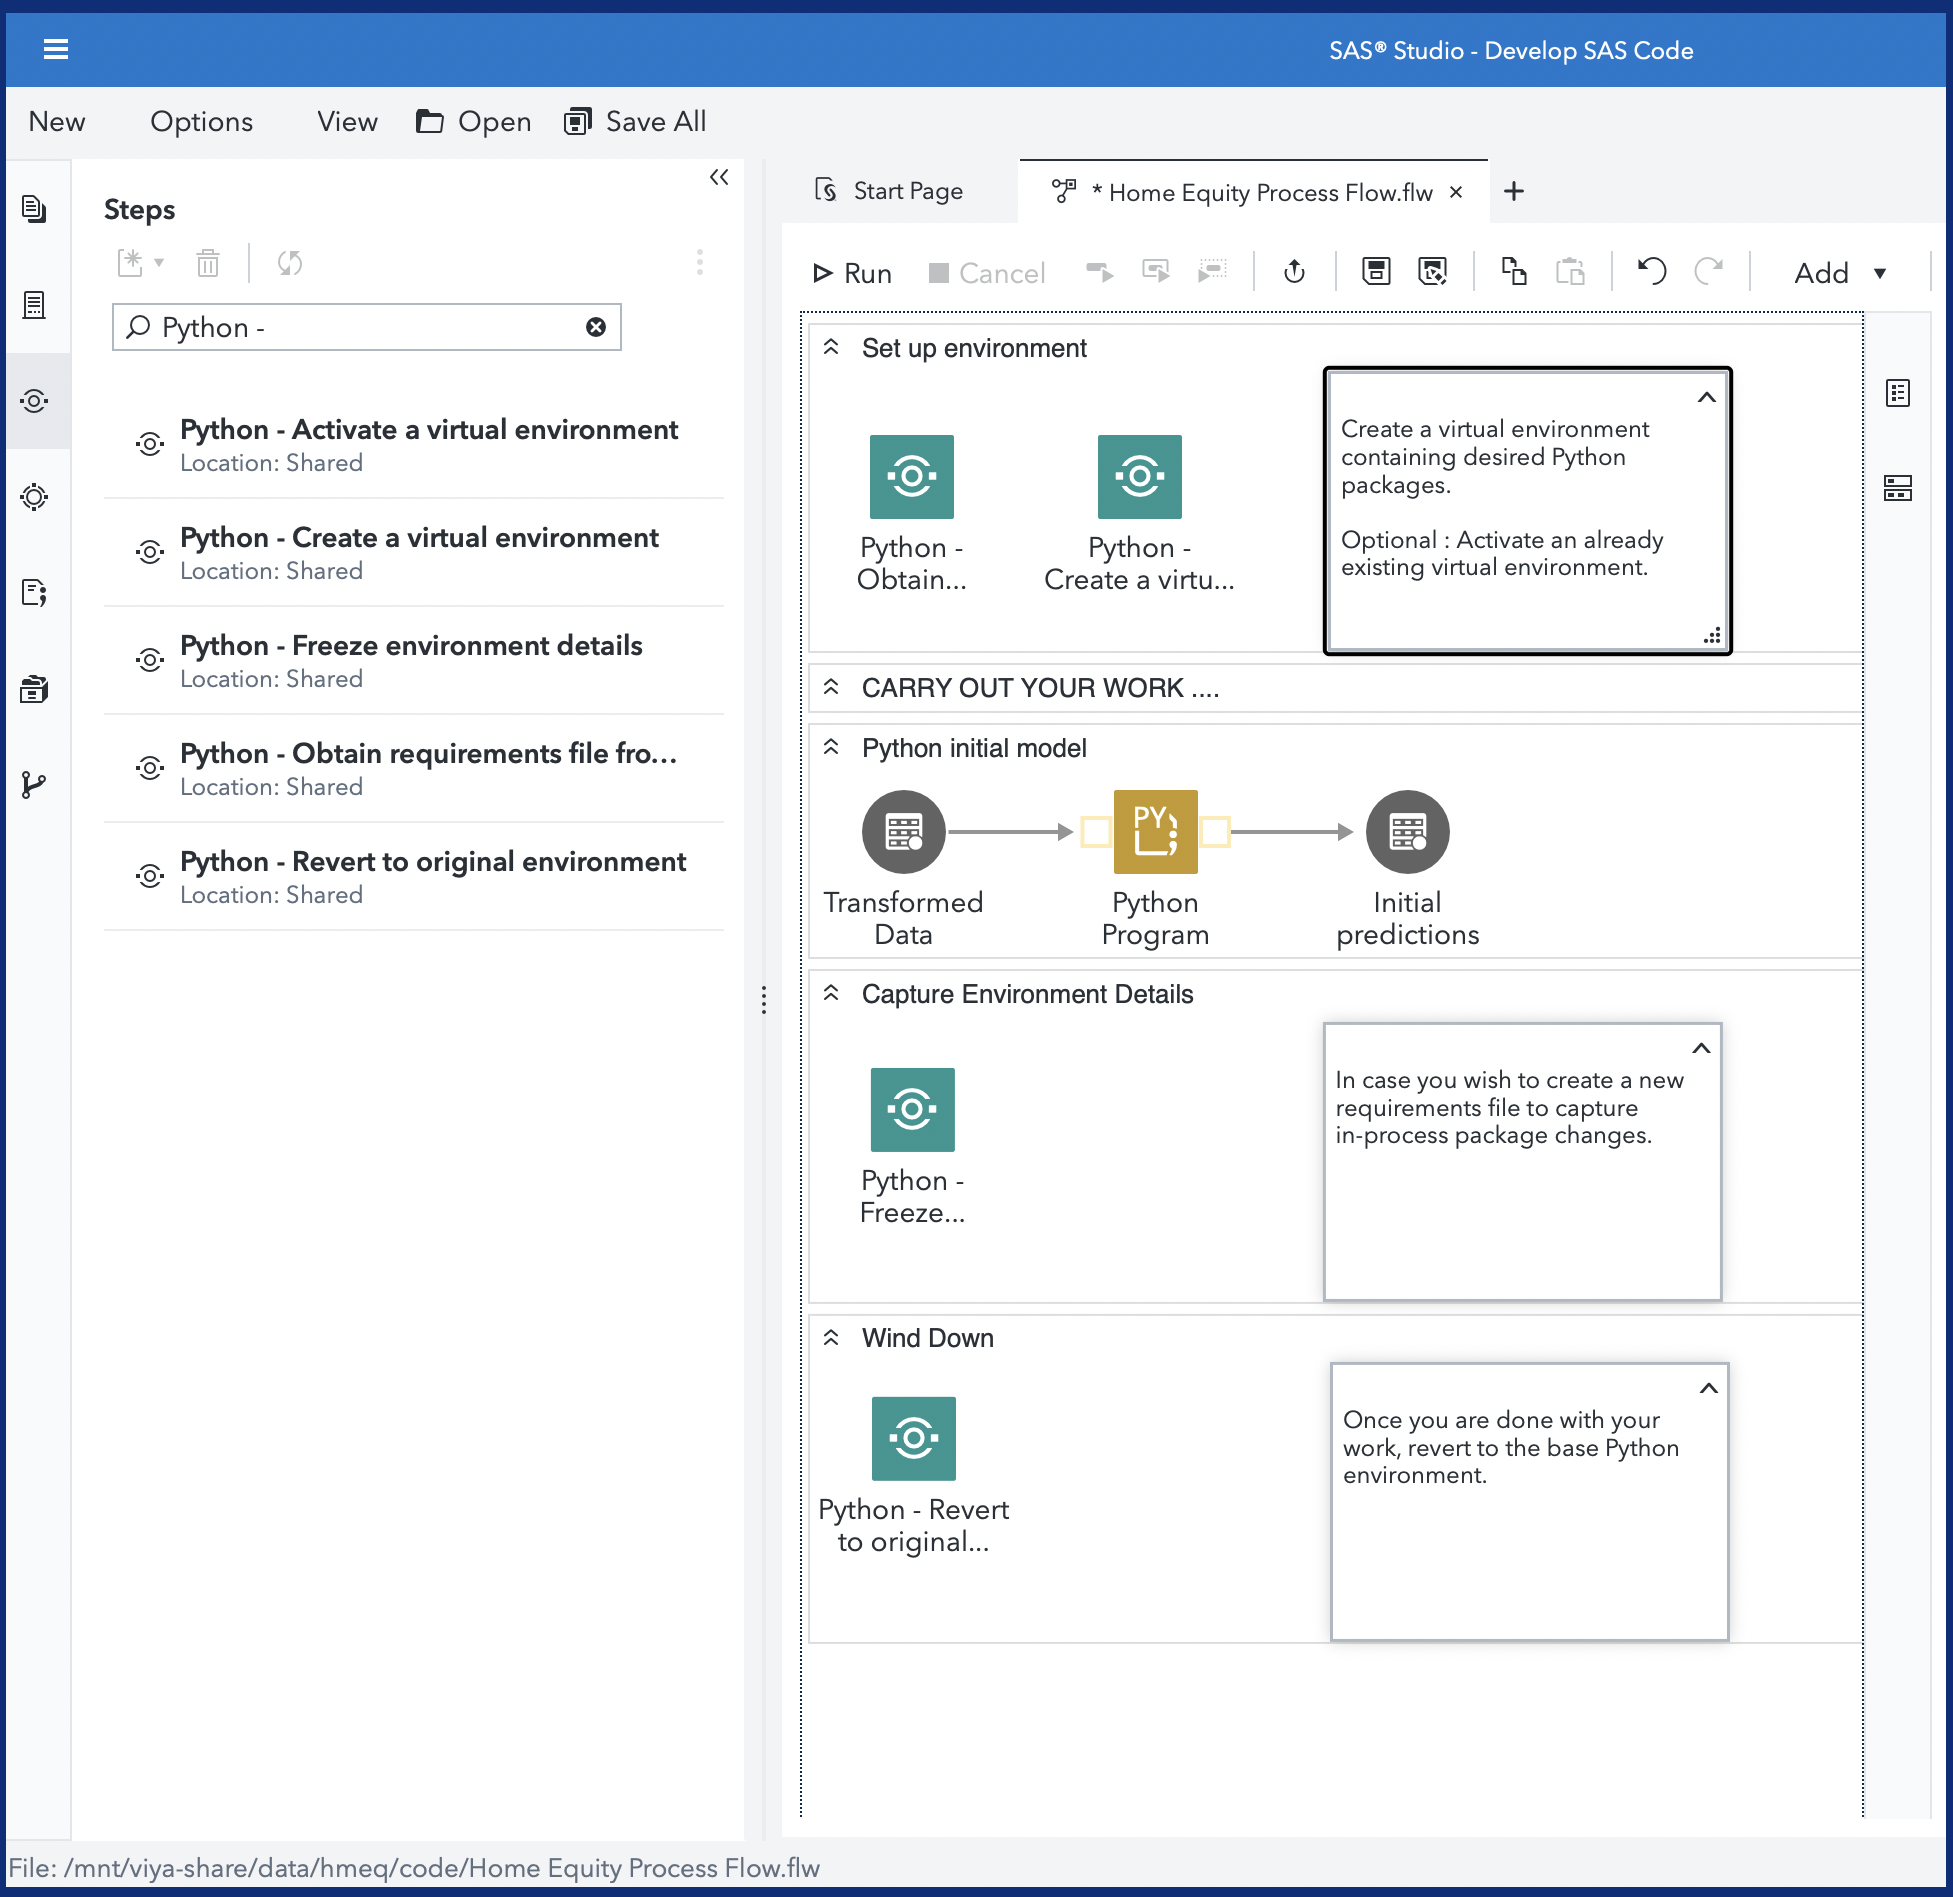Click the redo arrow in flow toolbar

(1709, 272)
